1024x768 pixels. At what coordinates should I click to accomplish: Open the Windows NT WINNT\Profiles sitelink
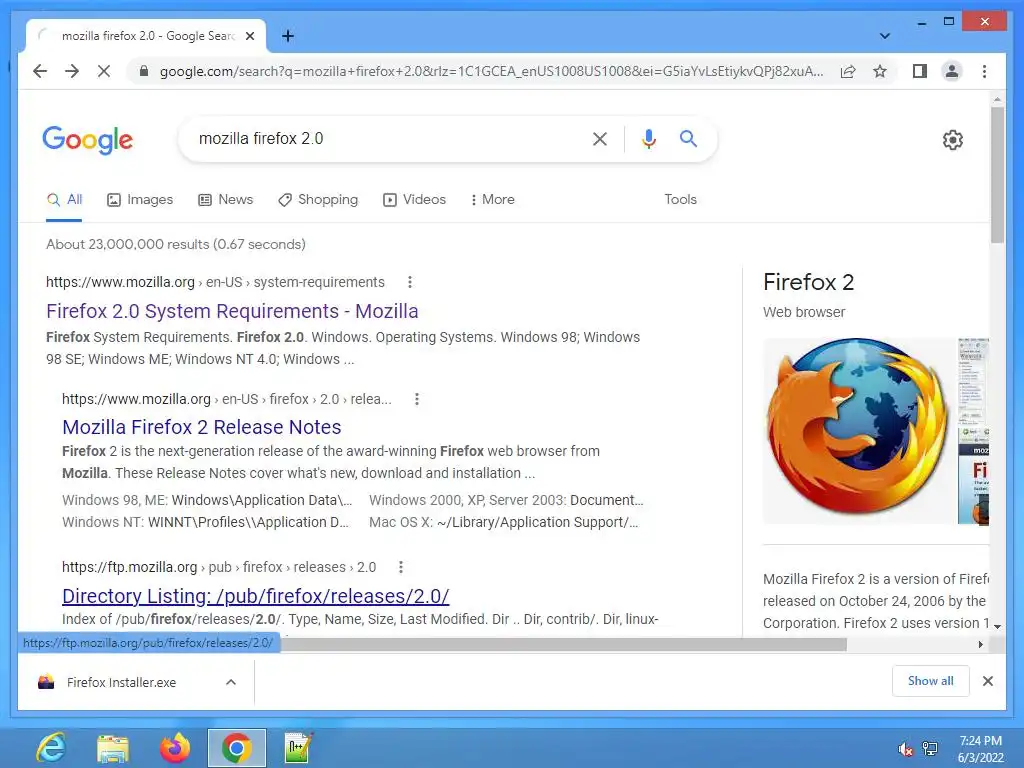click(x=205, y=522)
